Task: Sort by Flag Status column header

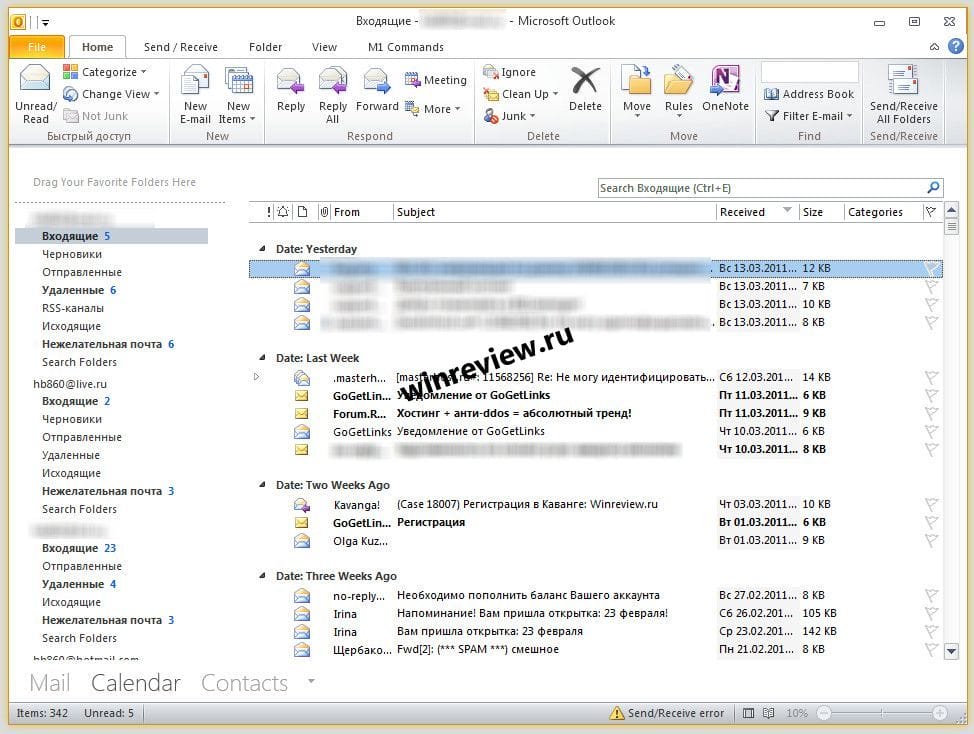Action: [931, 212]
